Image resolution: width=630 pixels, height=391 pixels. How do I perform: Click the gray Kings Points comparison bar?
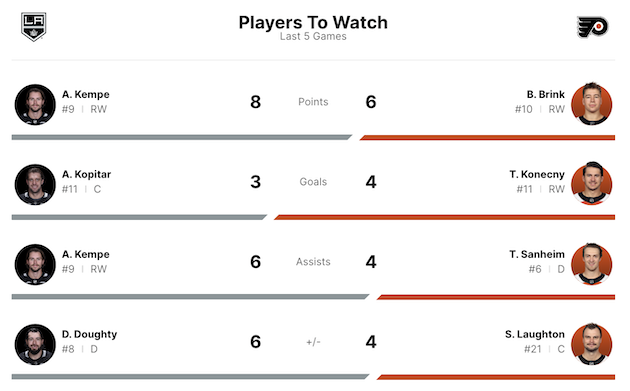point(182,137)
